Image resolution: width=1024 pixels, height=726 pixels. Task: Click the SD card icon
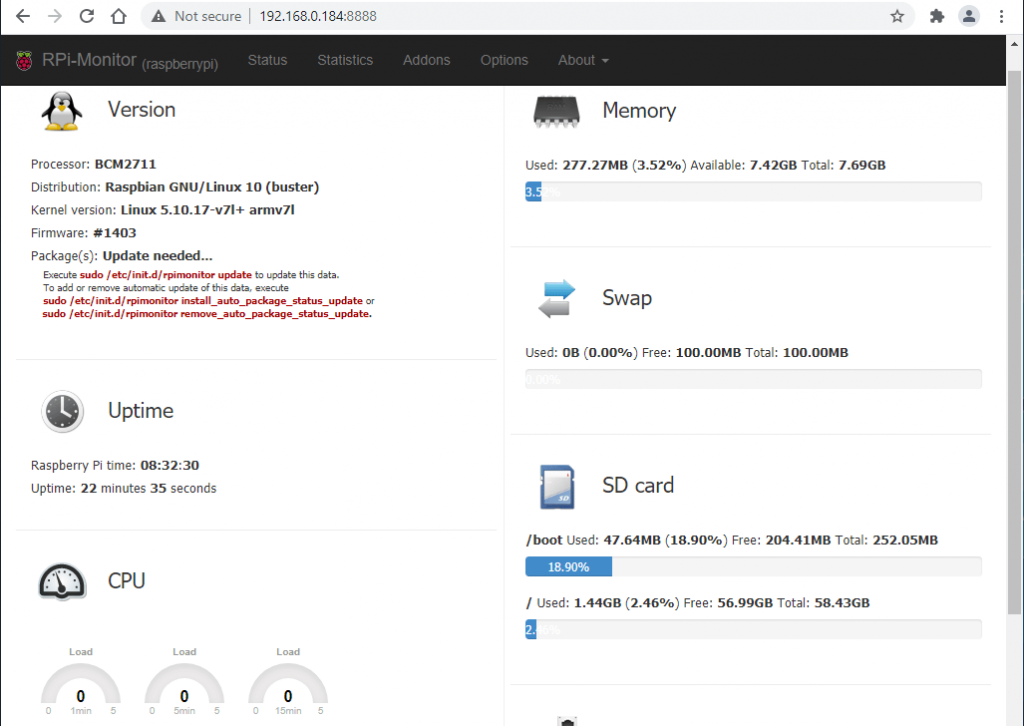(557, 486)
